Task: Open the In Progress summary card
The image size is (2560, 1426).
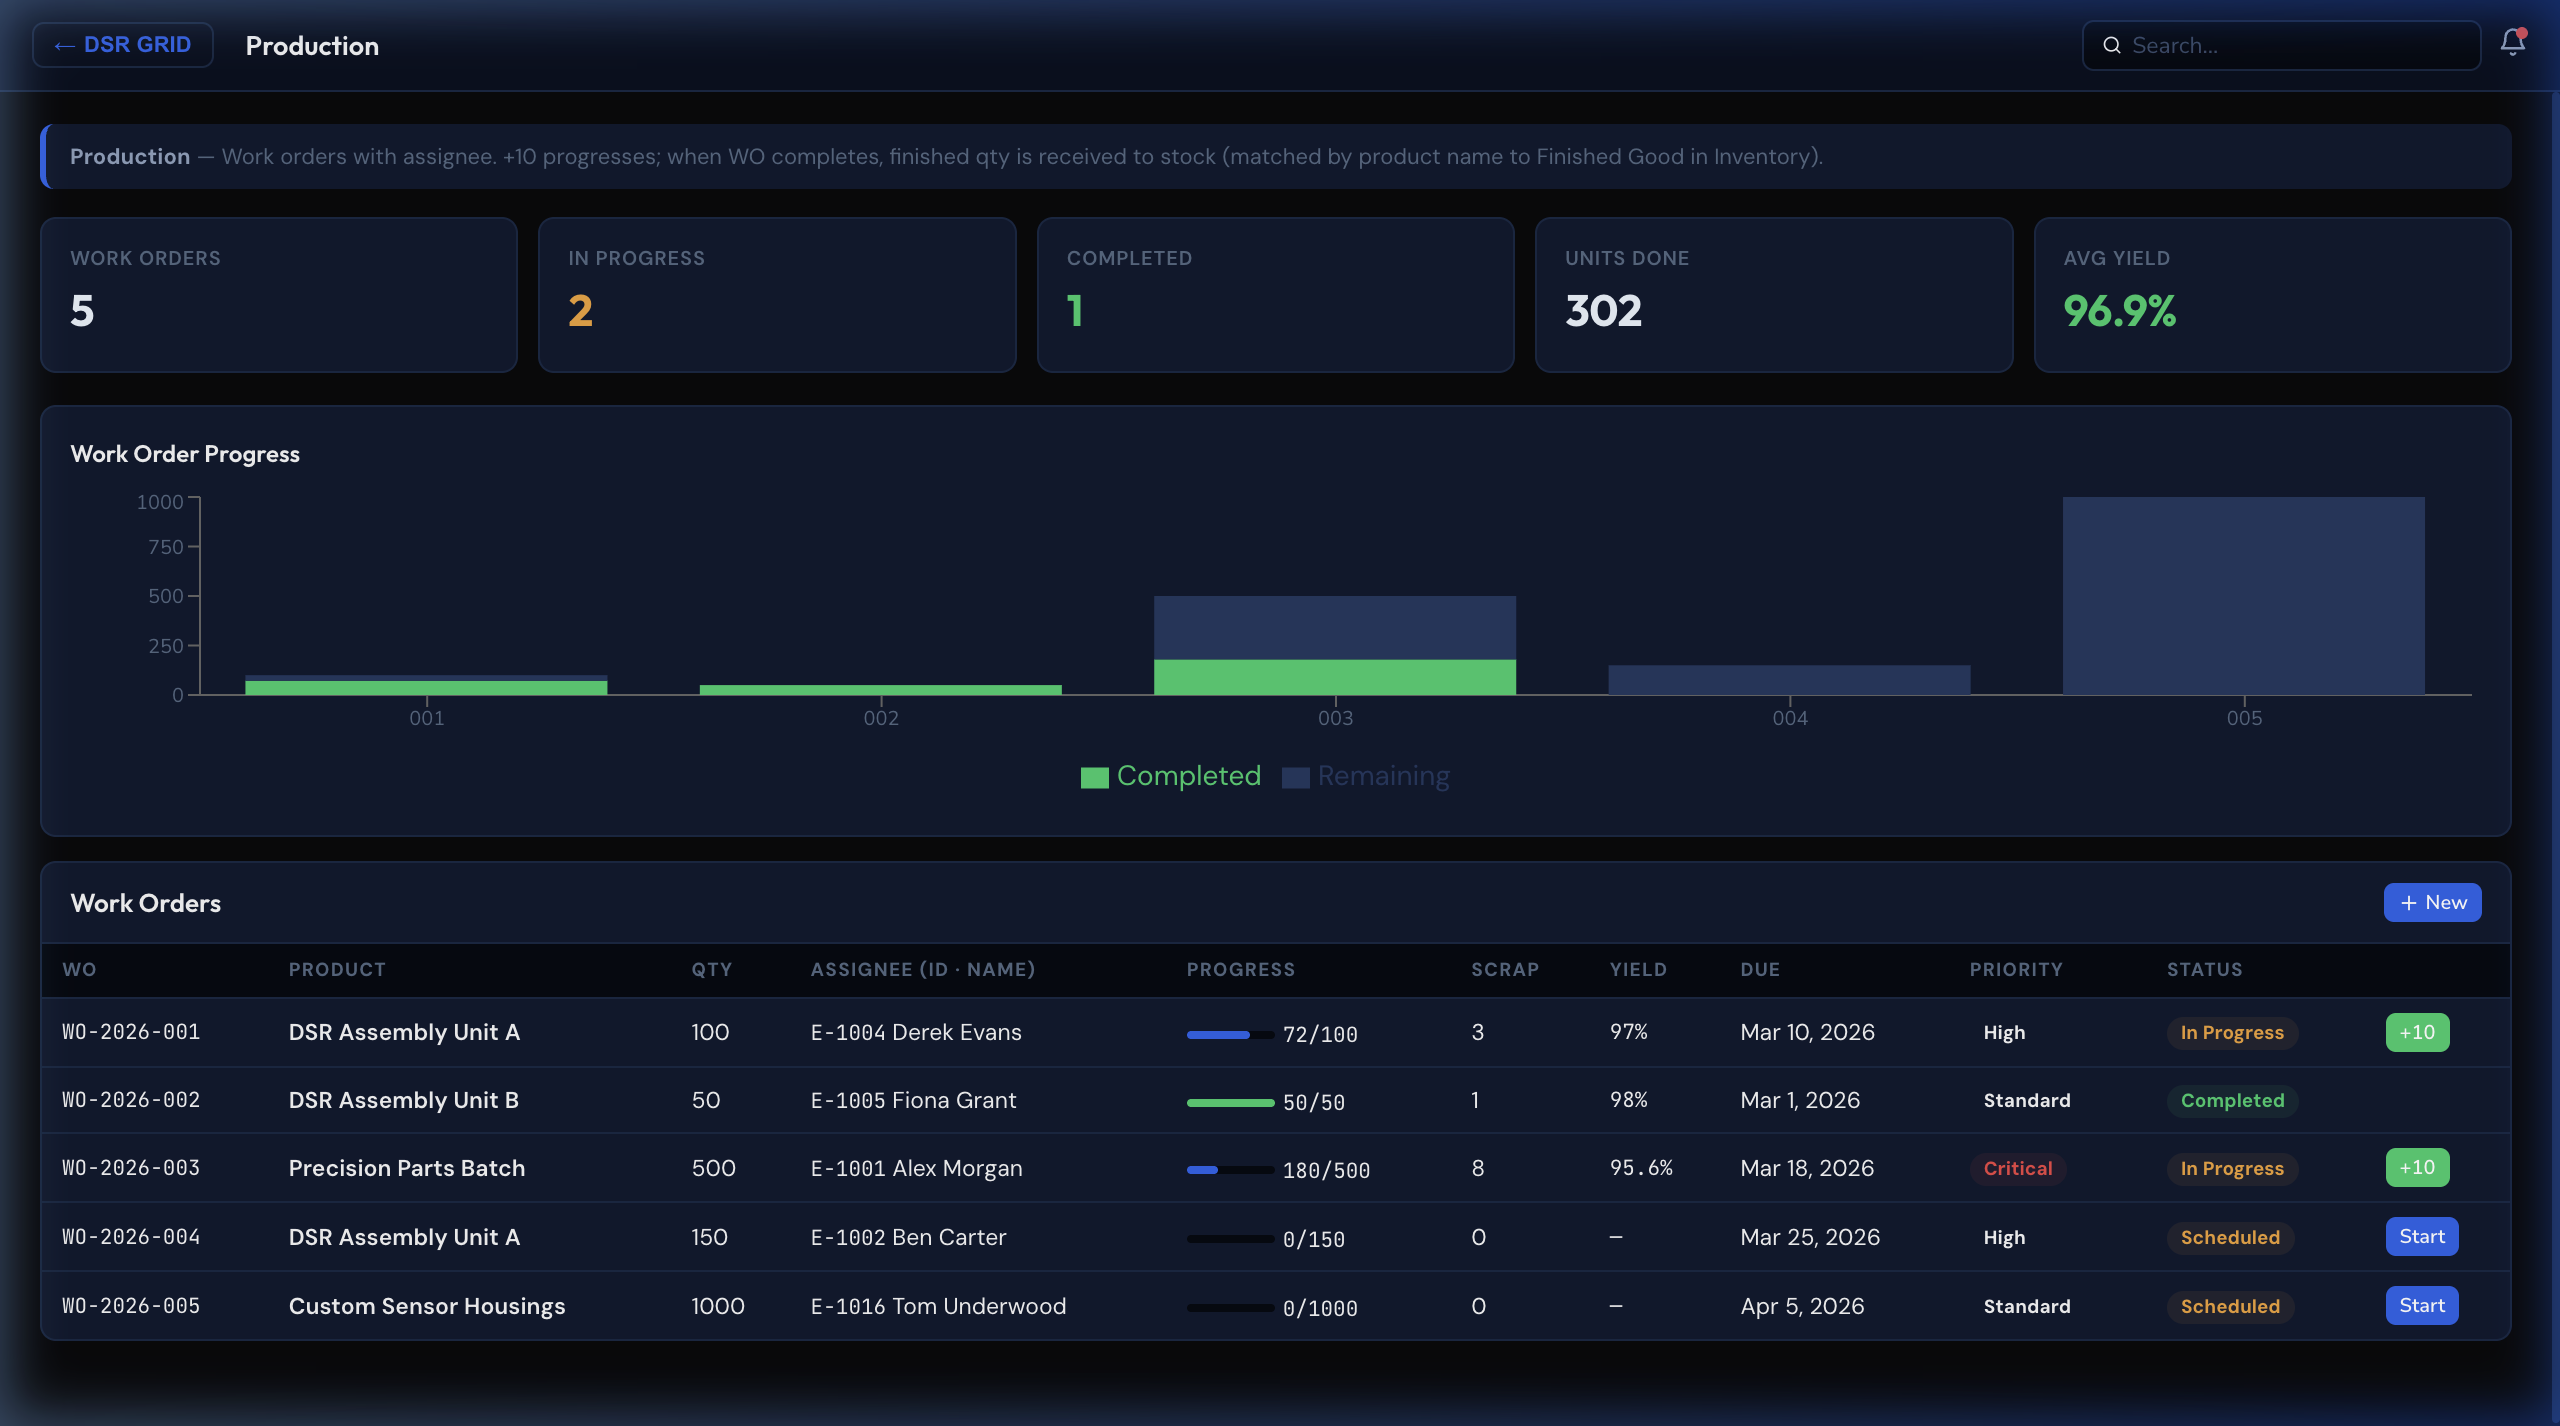Action: [x=777, y=295]
